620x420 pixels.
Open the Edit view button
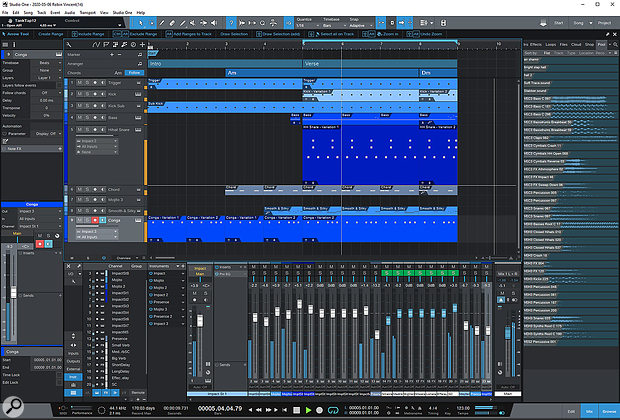click(x=571, y=412)
